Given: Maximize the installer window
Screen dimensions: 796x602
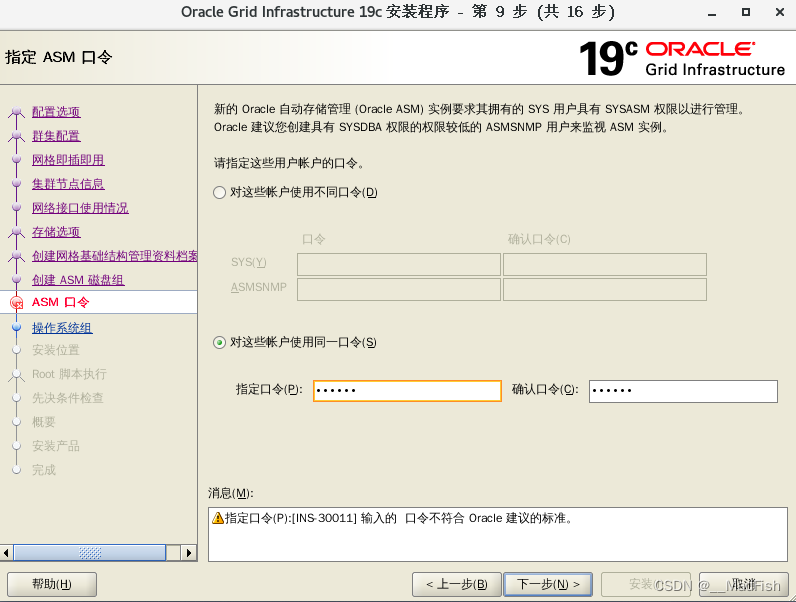Looking at the screenshot, I should click(x=746, y=12).
